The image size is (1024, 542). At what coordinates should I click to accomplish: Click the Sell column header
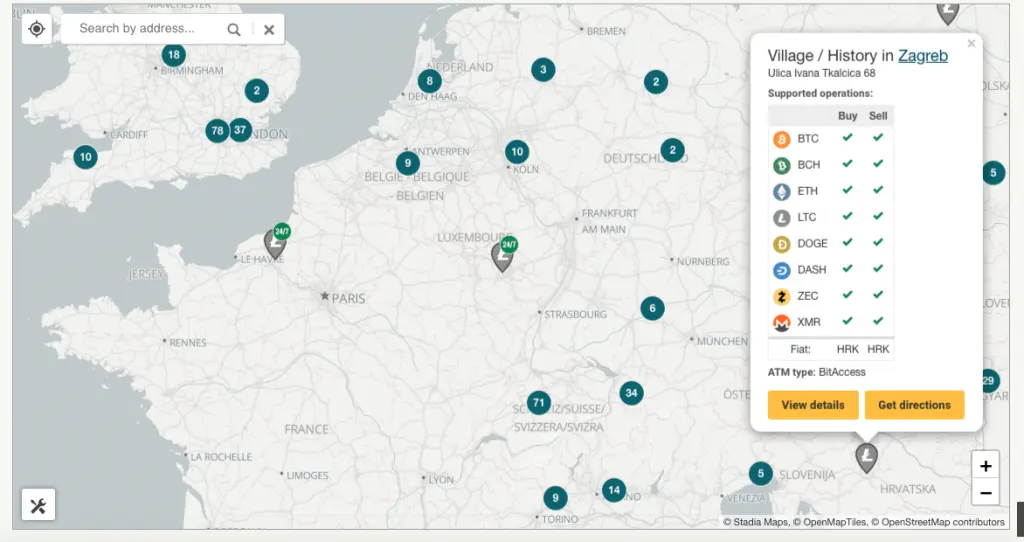(878, 116)
